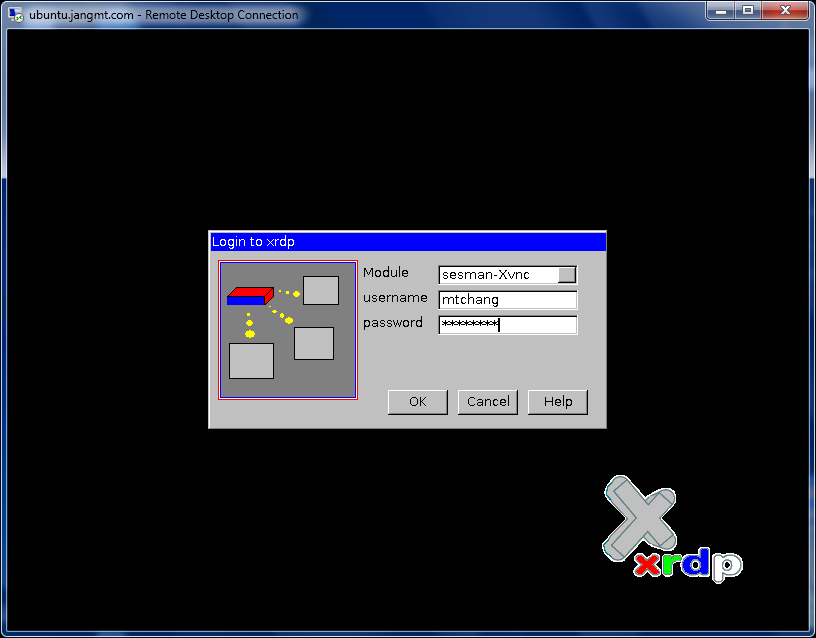
Task: Open the Module dropdown arrow
Action: pyautogui.click(x=567, y=275)
